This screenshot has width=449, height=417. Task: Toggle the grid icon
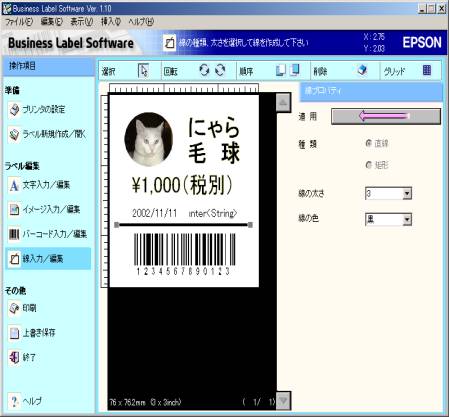coord(427,70)
